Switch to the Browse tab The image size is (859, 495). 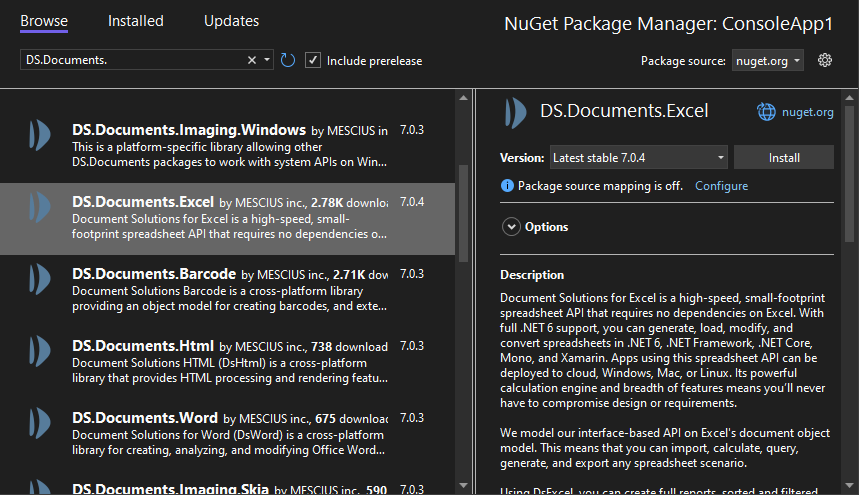point(44,21)
